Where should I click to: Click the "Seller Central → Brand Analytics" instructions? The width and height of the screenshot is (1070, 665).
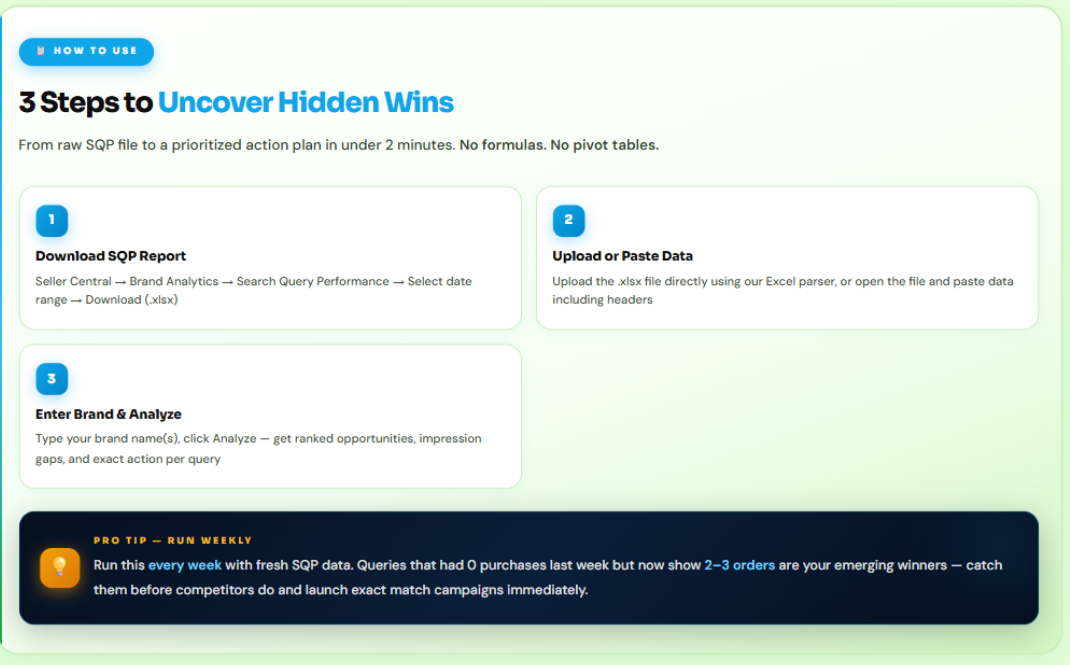(254, 291)
